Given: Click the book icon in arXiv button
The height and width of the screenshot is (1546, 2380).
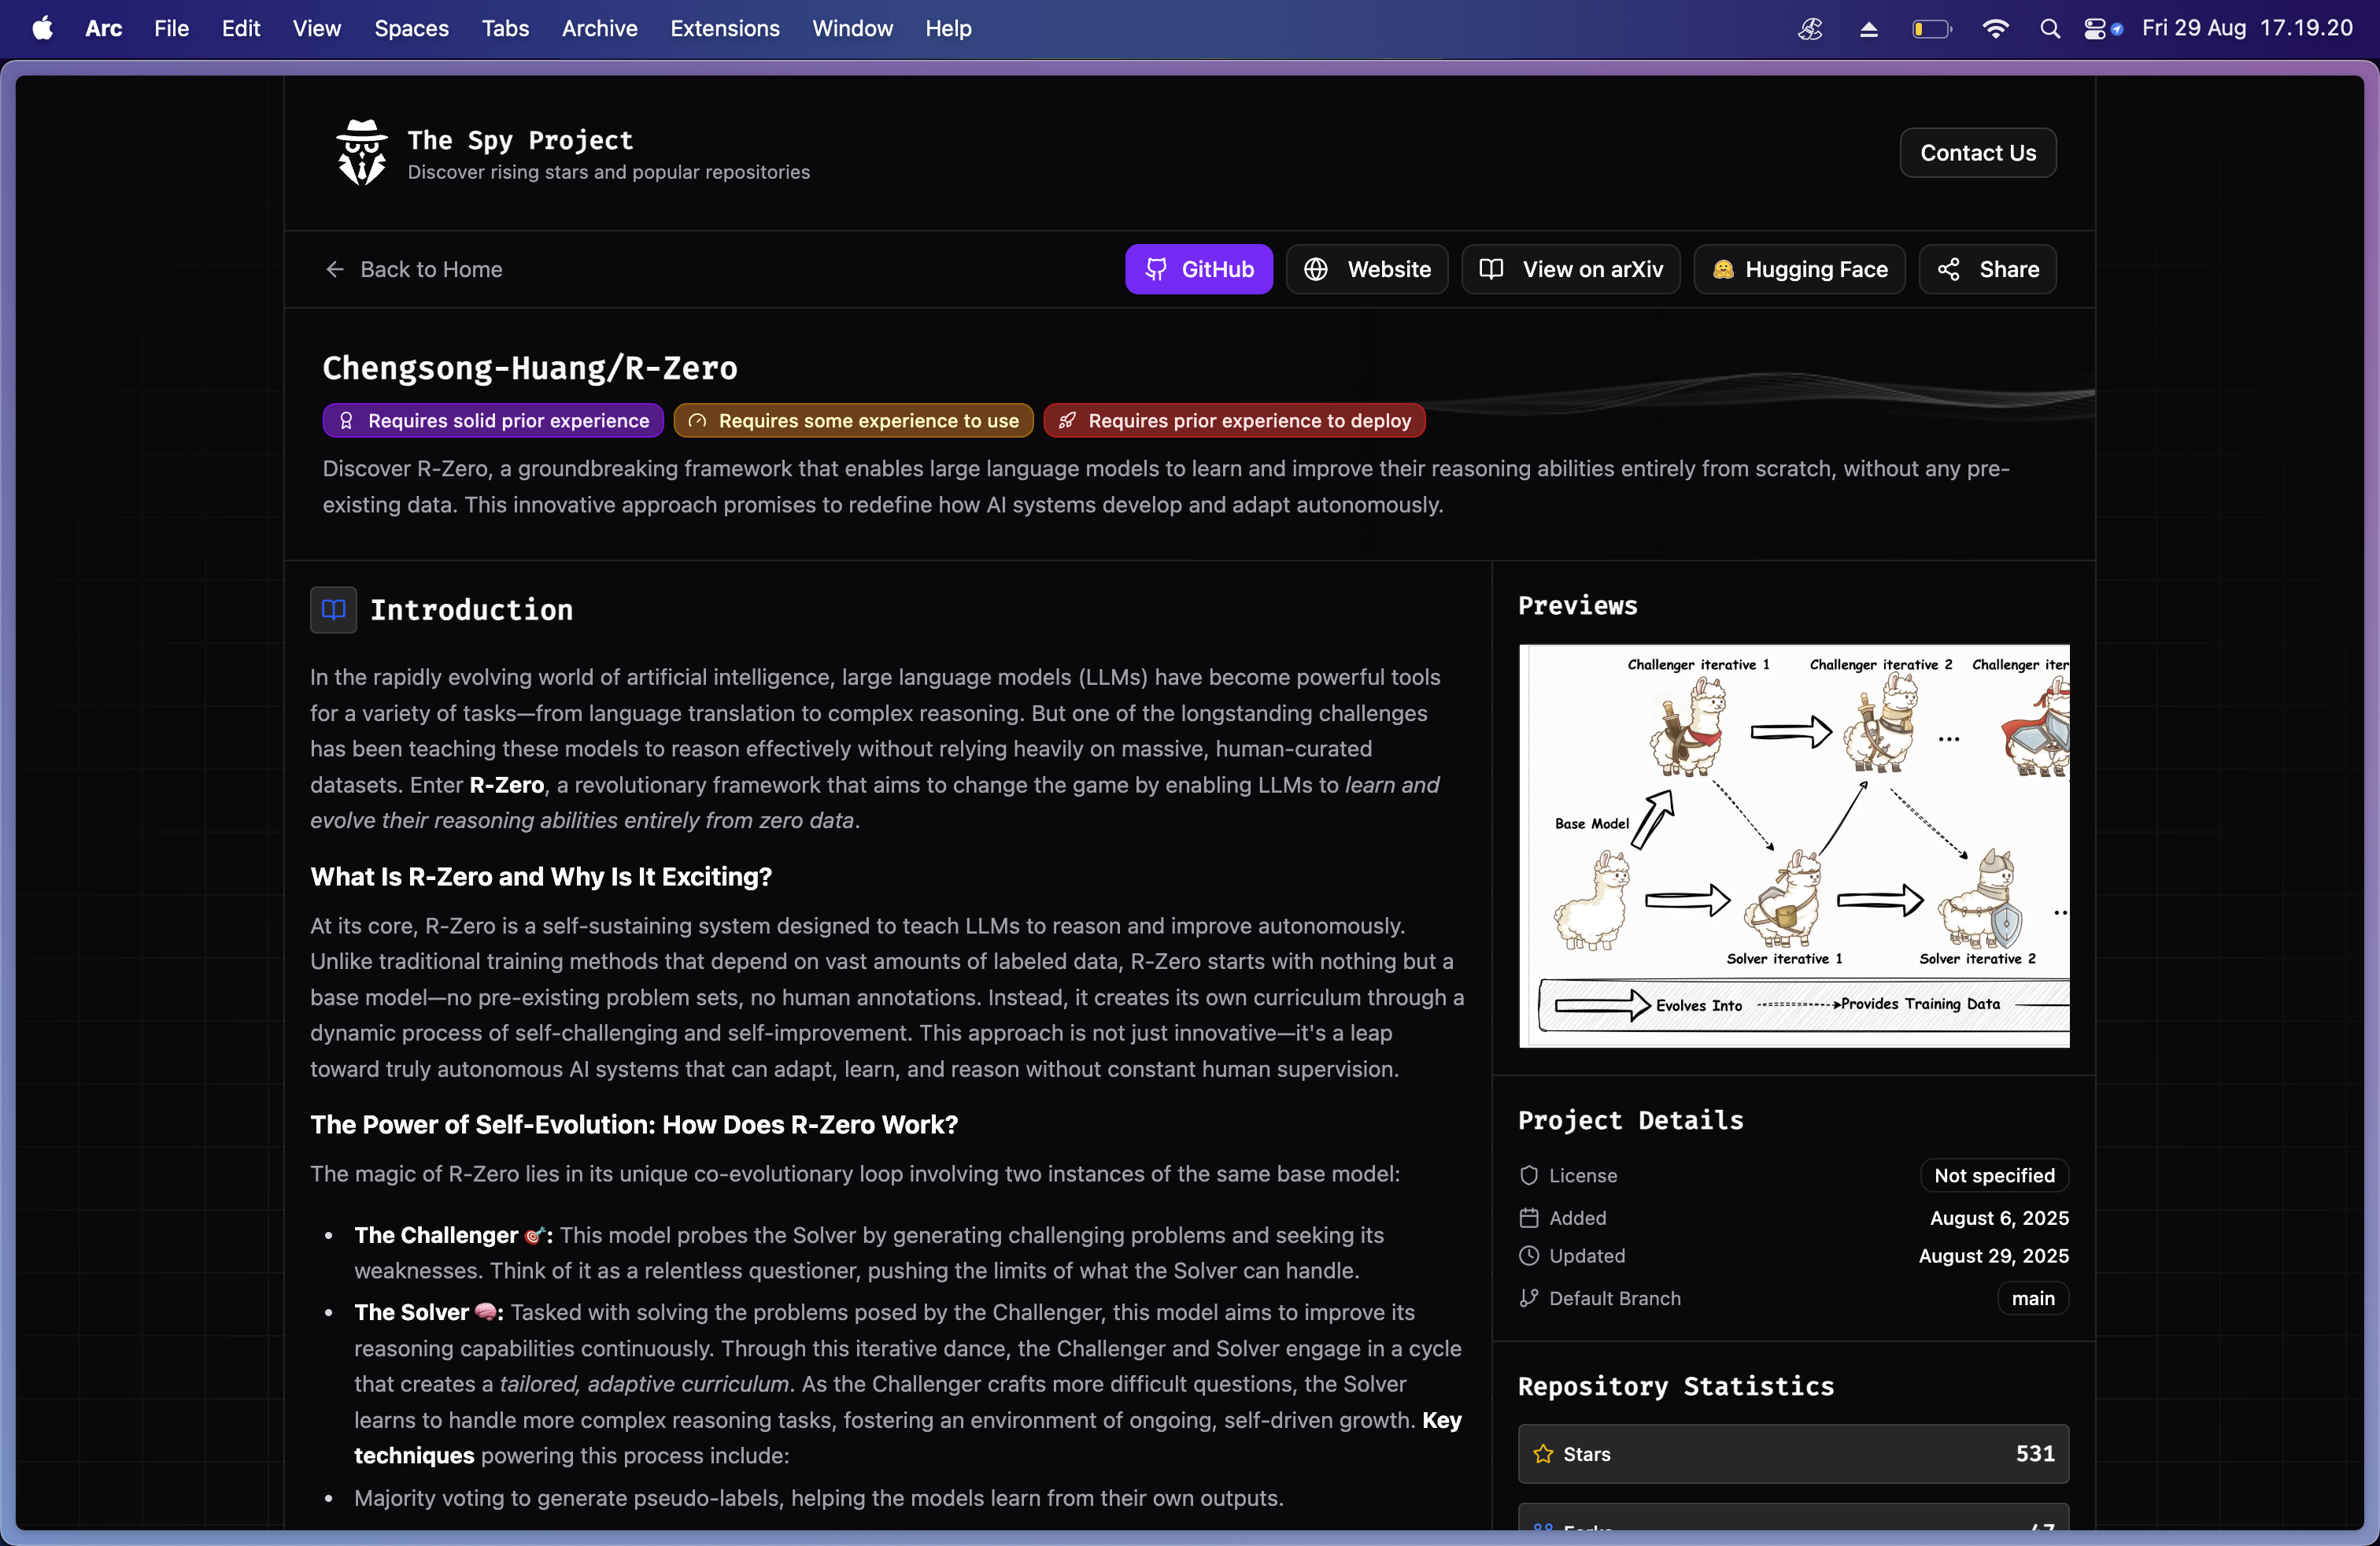Looking at the screenshot, I should [x=1491, y=269].
